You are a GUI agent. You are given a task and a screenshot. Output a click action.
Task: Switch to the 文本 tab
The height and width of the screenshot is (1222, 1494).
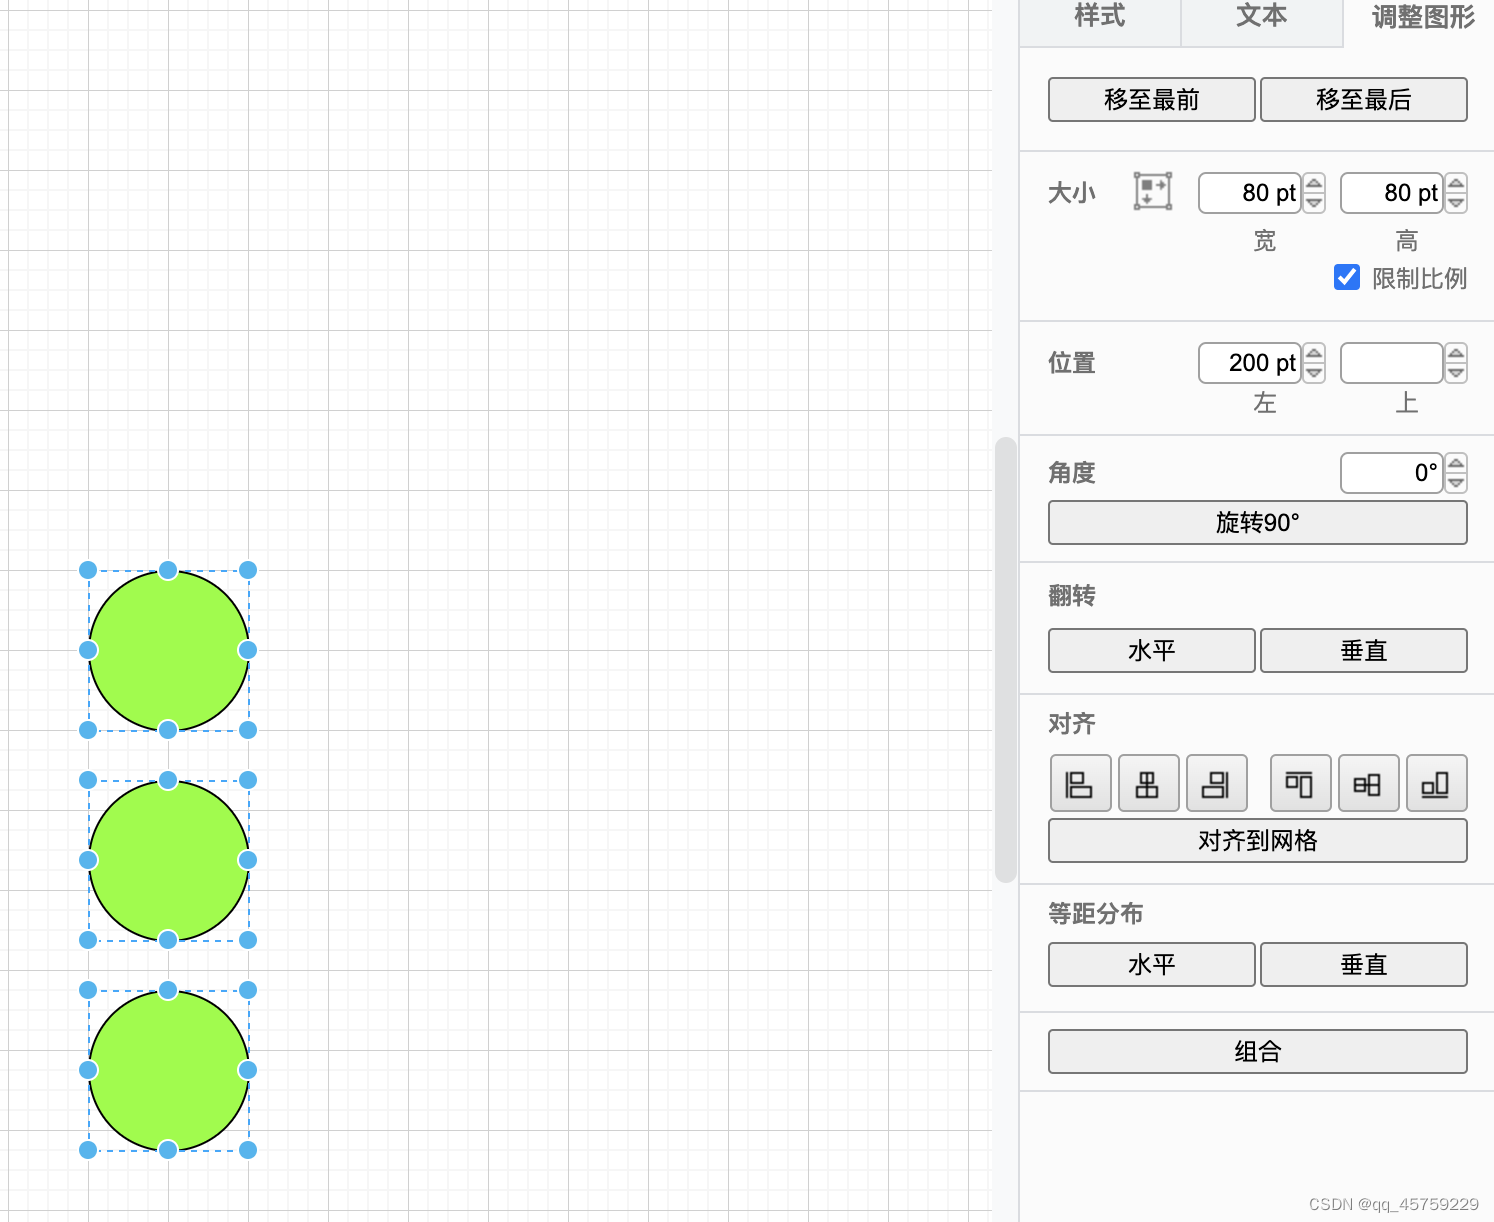(1262, 17)
